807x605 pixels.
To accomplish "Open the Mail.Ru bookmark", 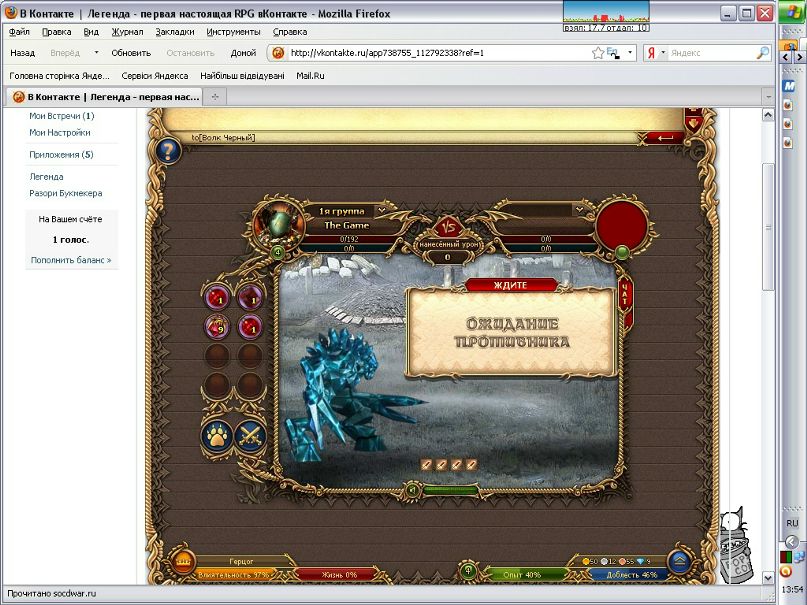I will pos(310,76).
